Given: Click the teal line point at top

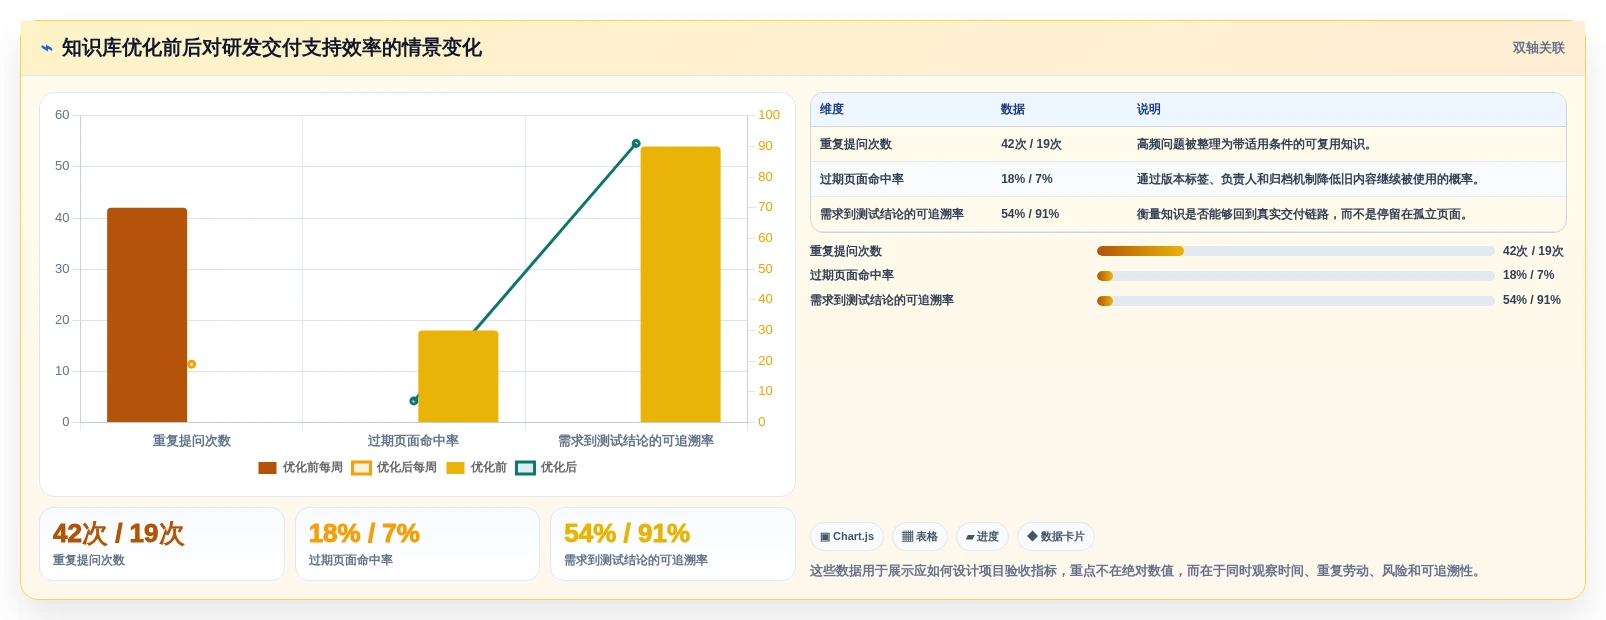Looking at the screenshot, I should point(636,144).
